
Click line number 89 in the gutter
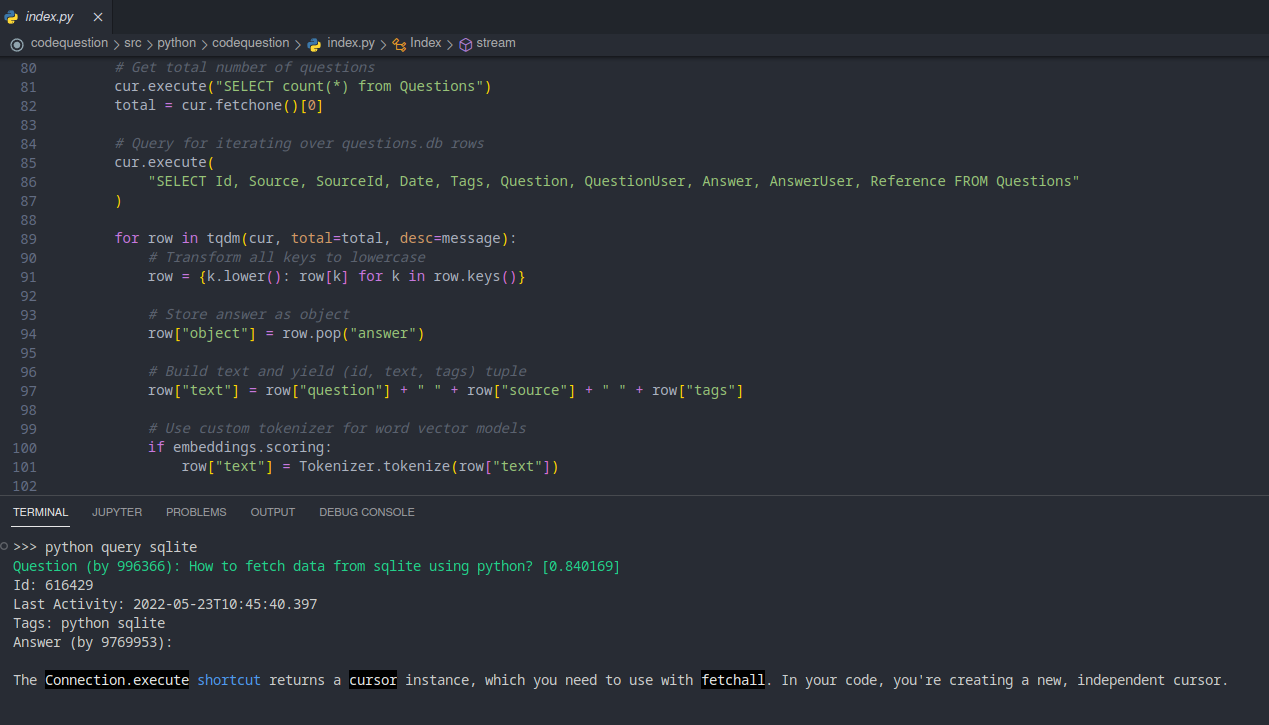(26, 238)
